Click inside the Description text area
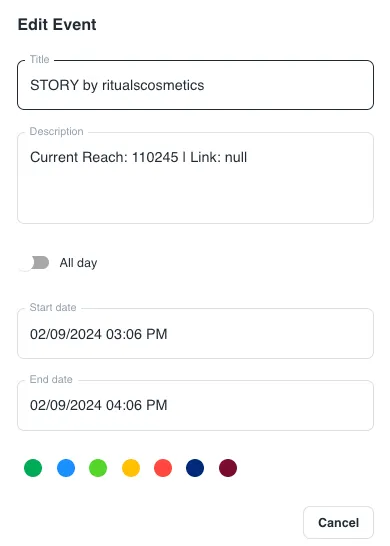The image size is (390, 546). pos(195,178)
